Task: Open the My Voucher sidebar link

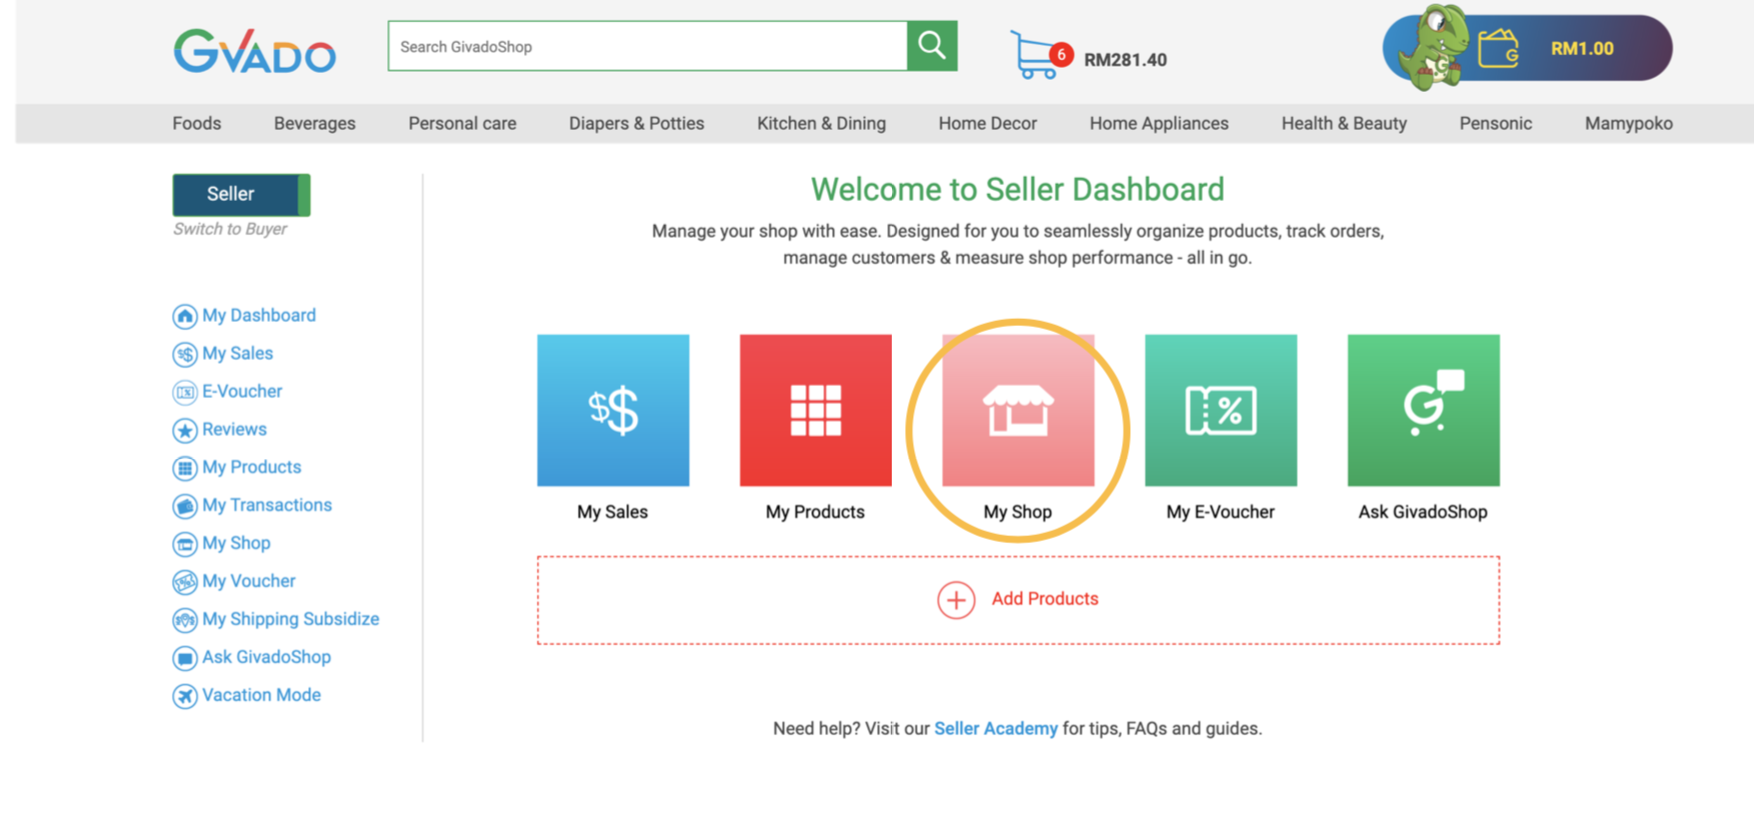Action: pos(249,581)
